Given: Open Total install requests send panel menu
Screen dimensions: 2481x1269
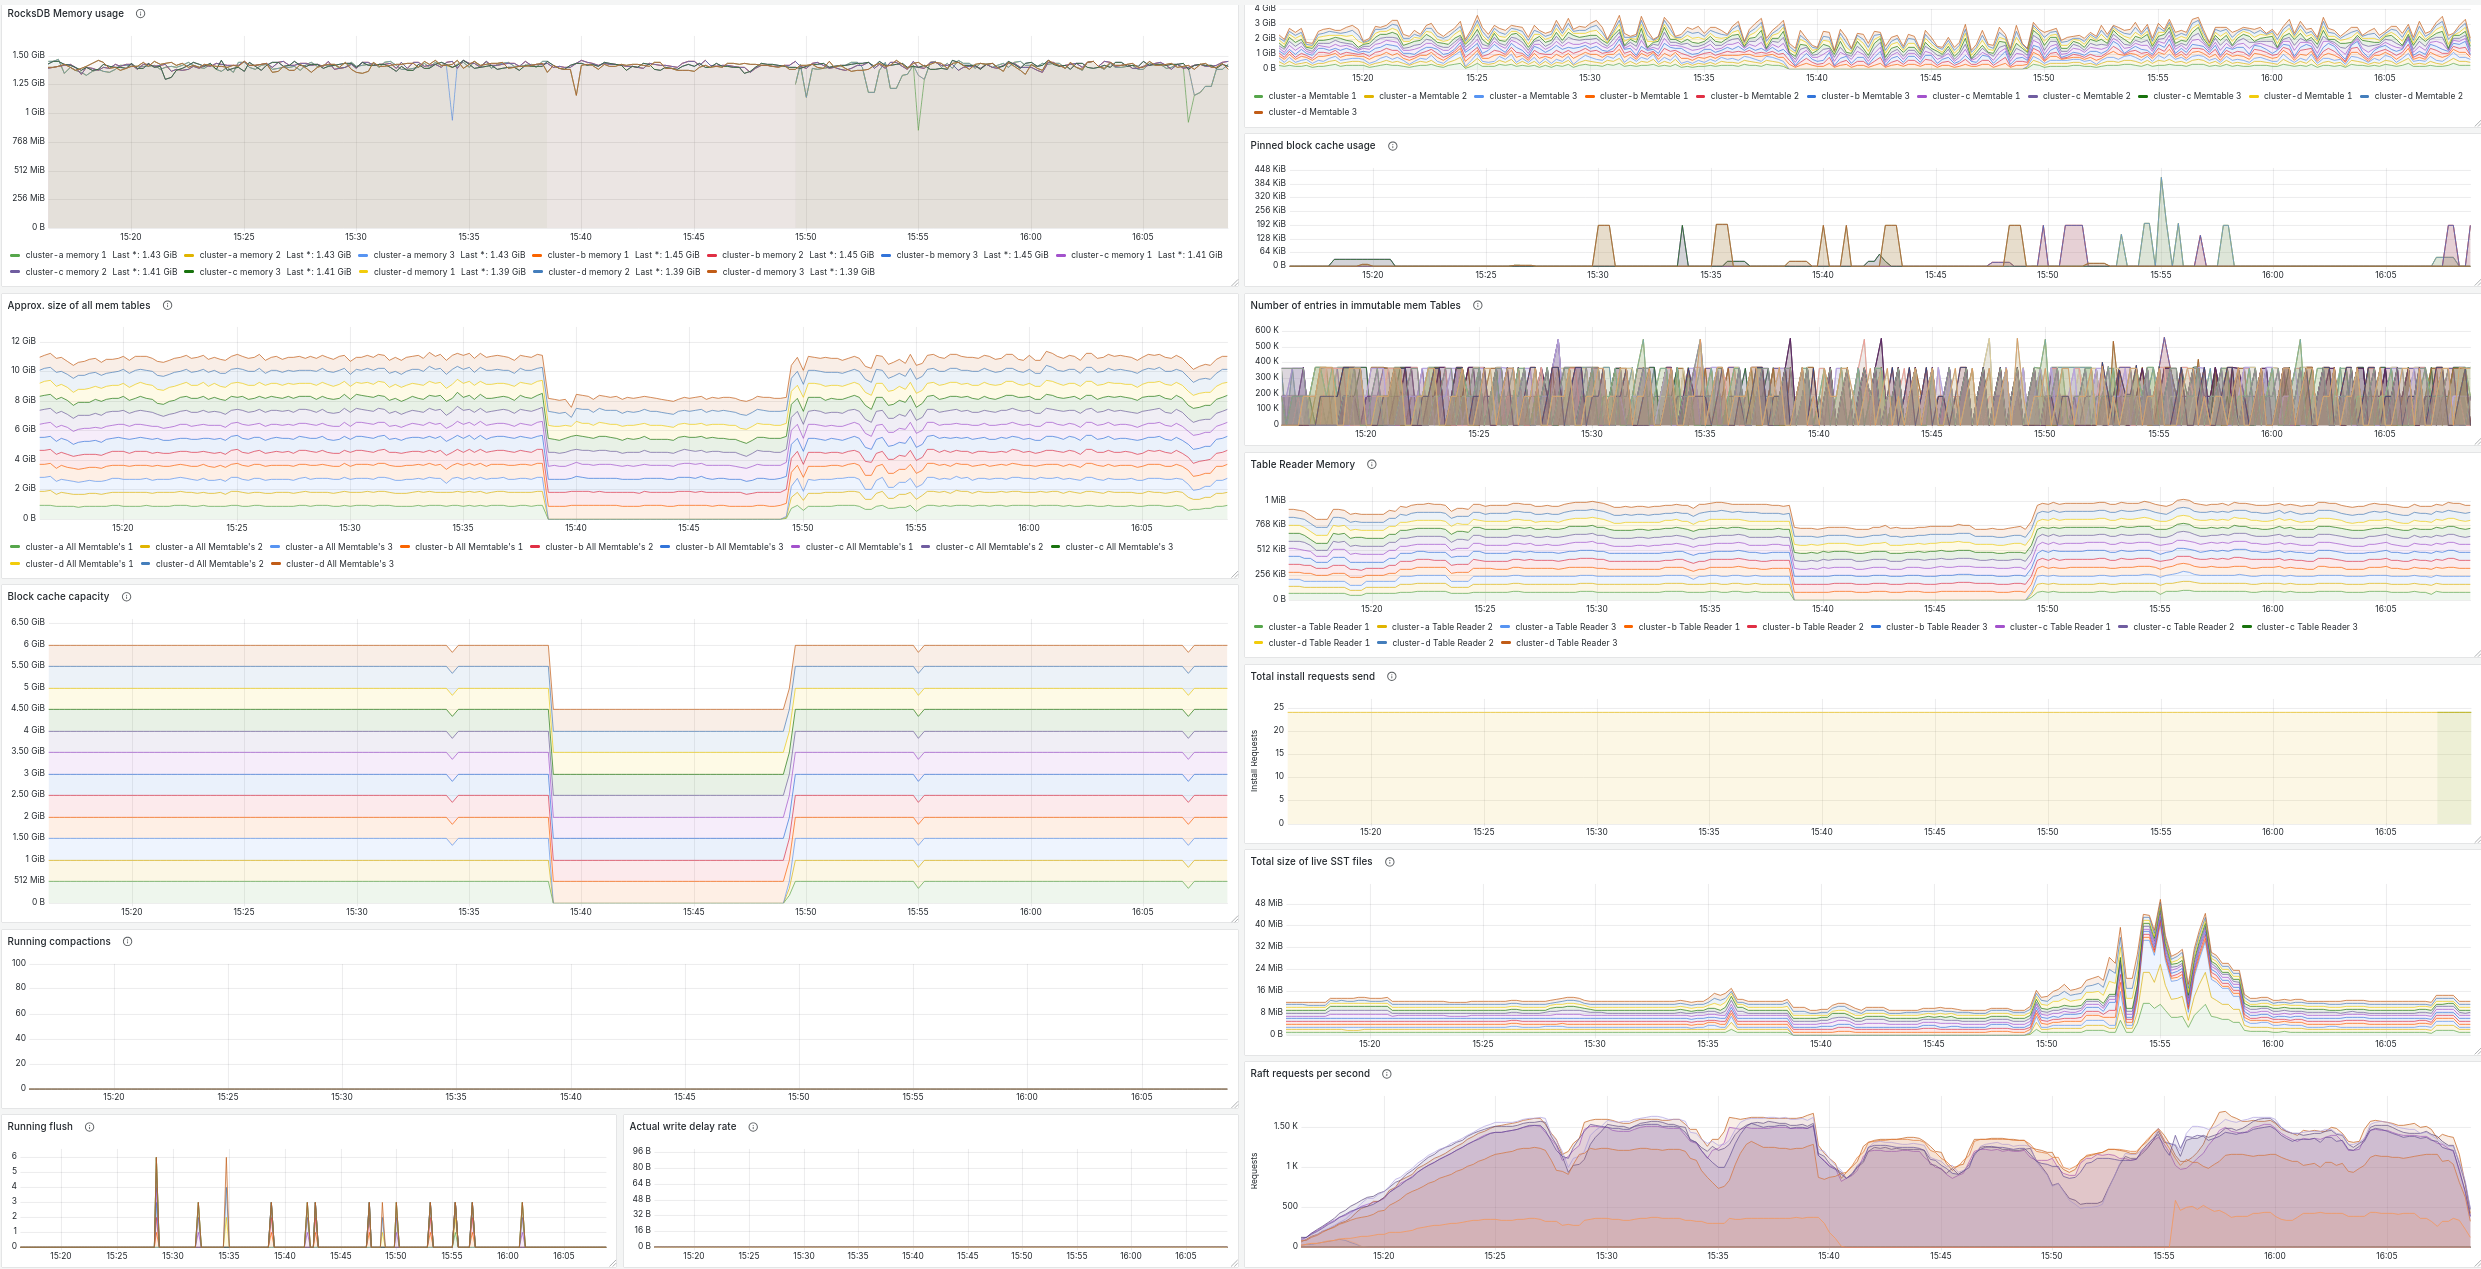Looking at the screenshot, I should (1312, 677).
